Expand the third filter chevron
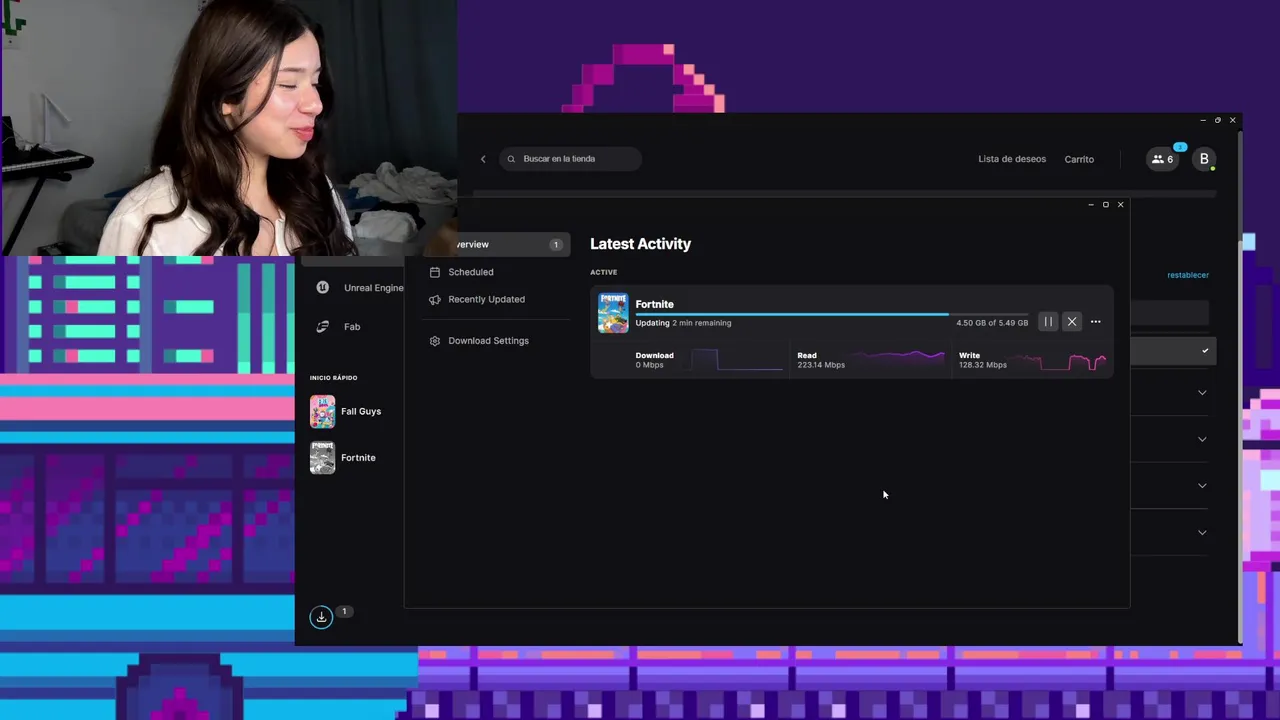Viewport: 1280px width, 720px height. coord(1202,486)
